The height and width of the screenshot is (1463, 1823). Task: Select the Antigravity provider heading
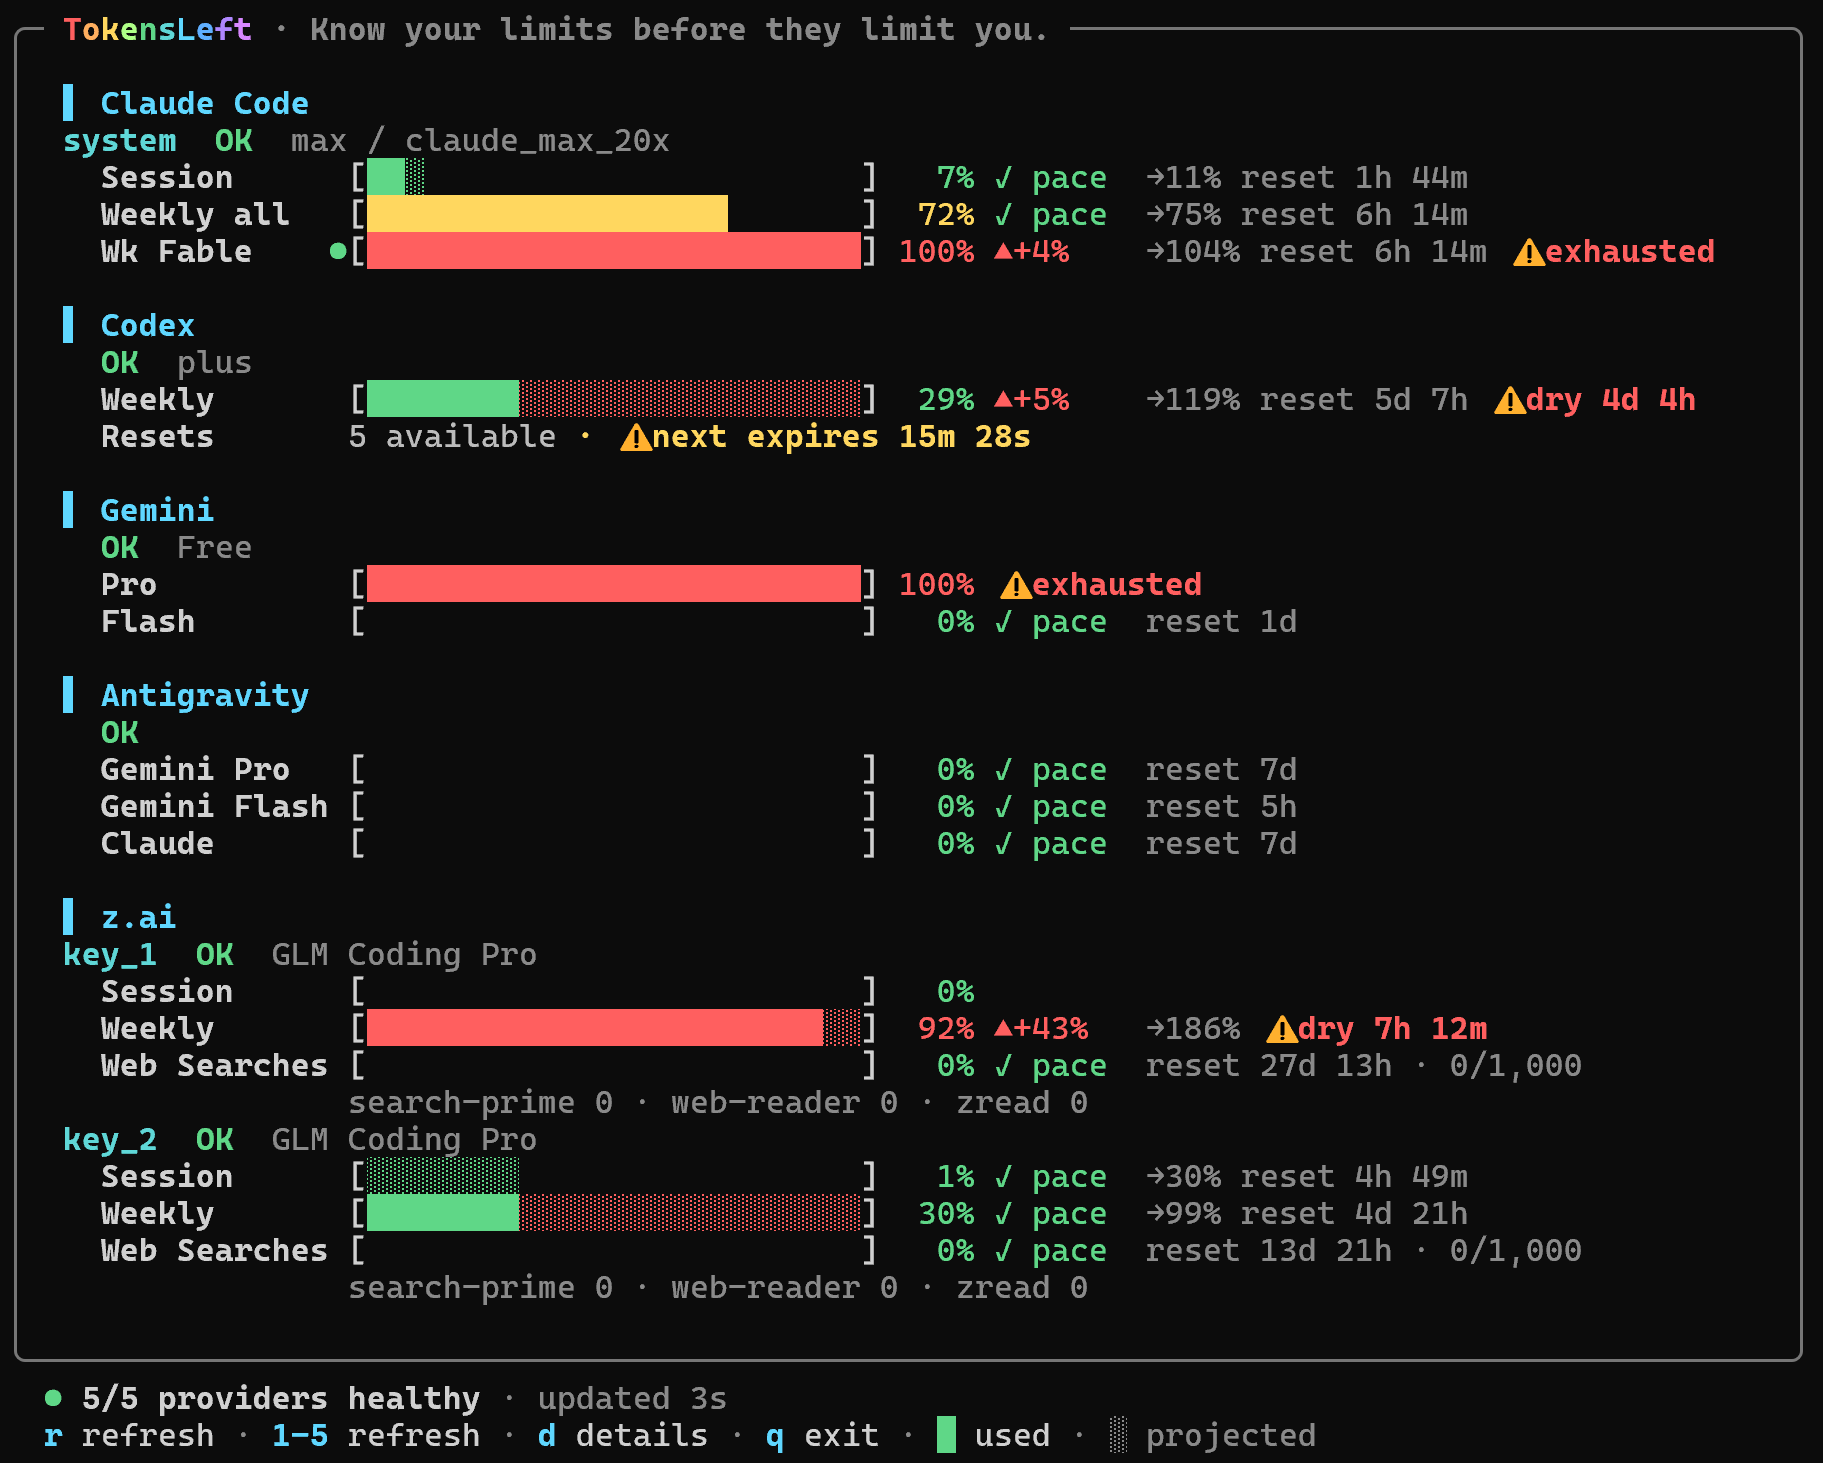[205, 696]
